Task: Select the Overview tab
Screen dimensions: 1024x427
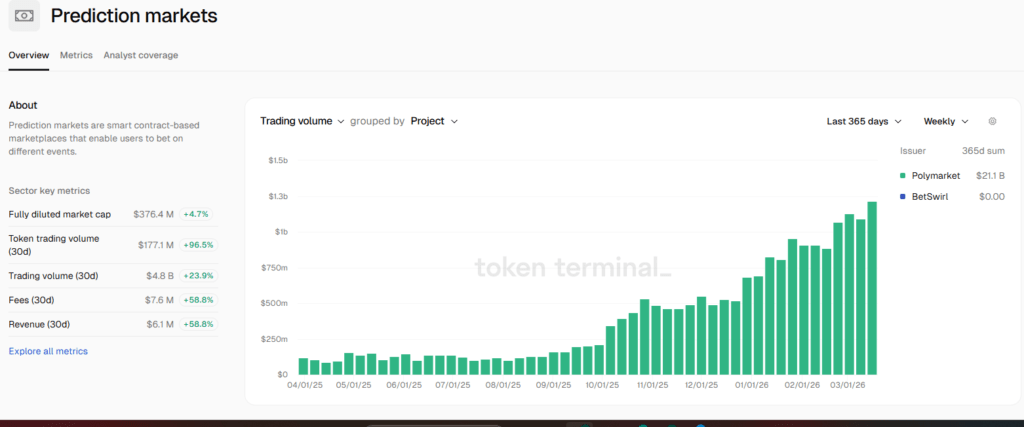Action: (x=28, y=55)
